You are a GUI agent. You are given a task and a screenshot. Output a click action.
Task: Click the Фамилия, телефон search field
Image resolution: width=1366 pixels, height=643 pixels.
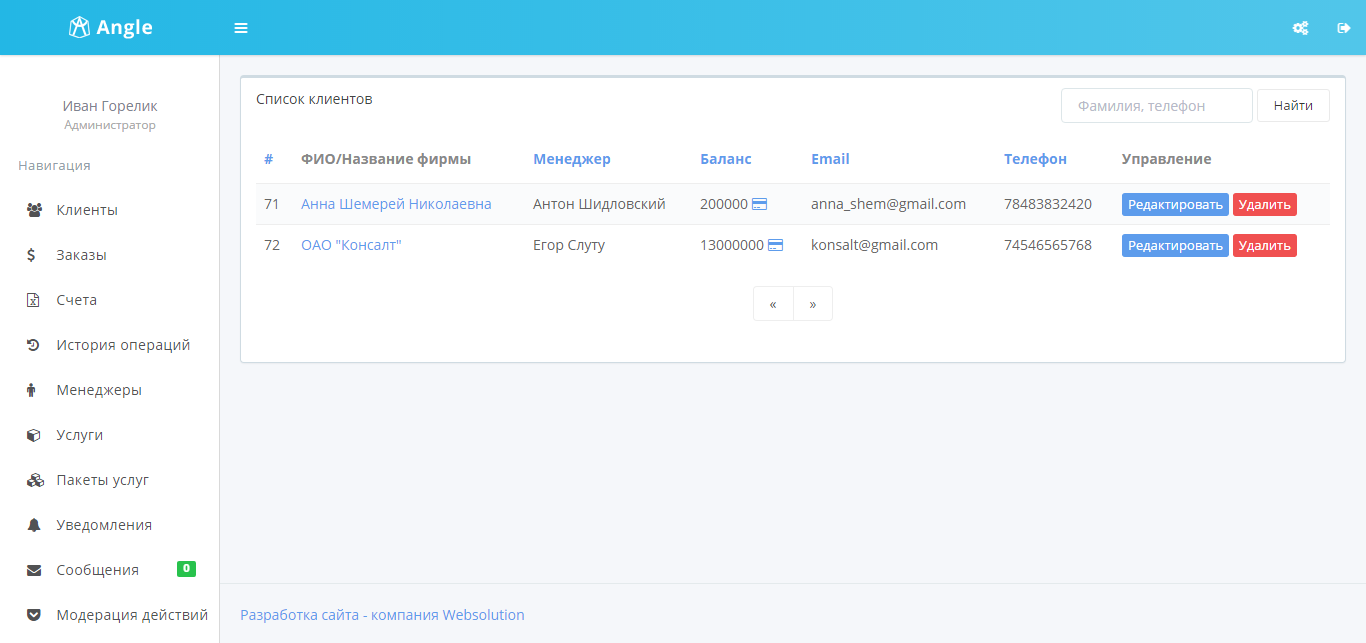click(x=1156, y=105)
